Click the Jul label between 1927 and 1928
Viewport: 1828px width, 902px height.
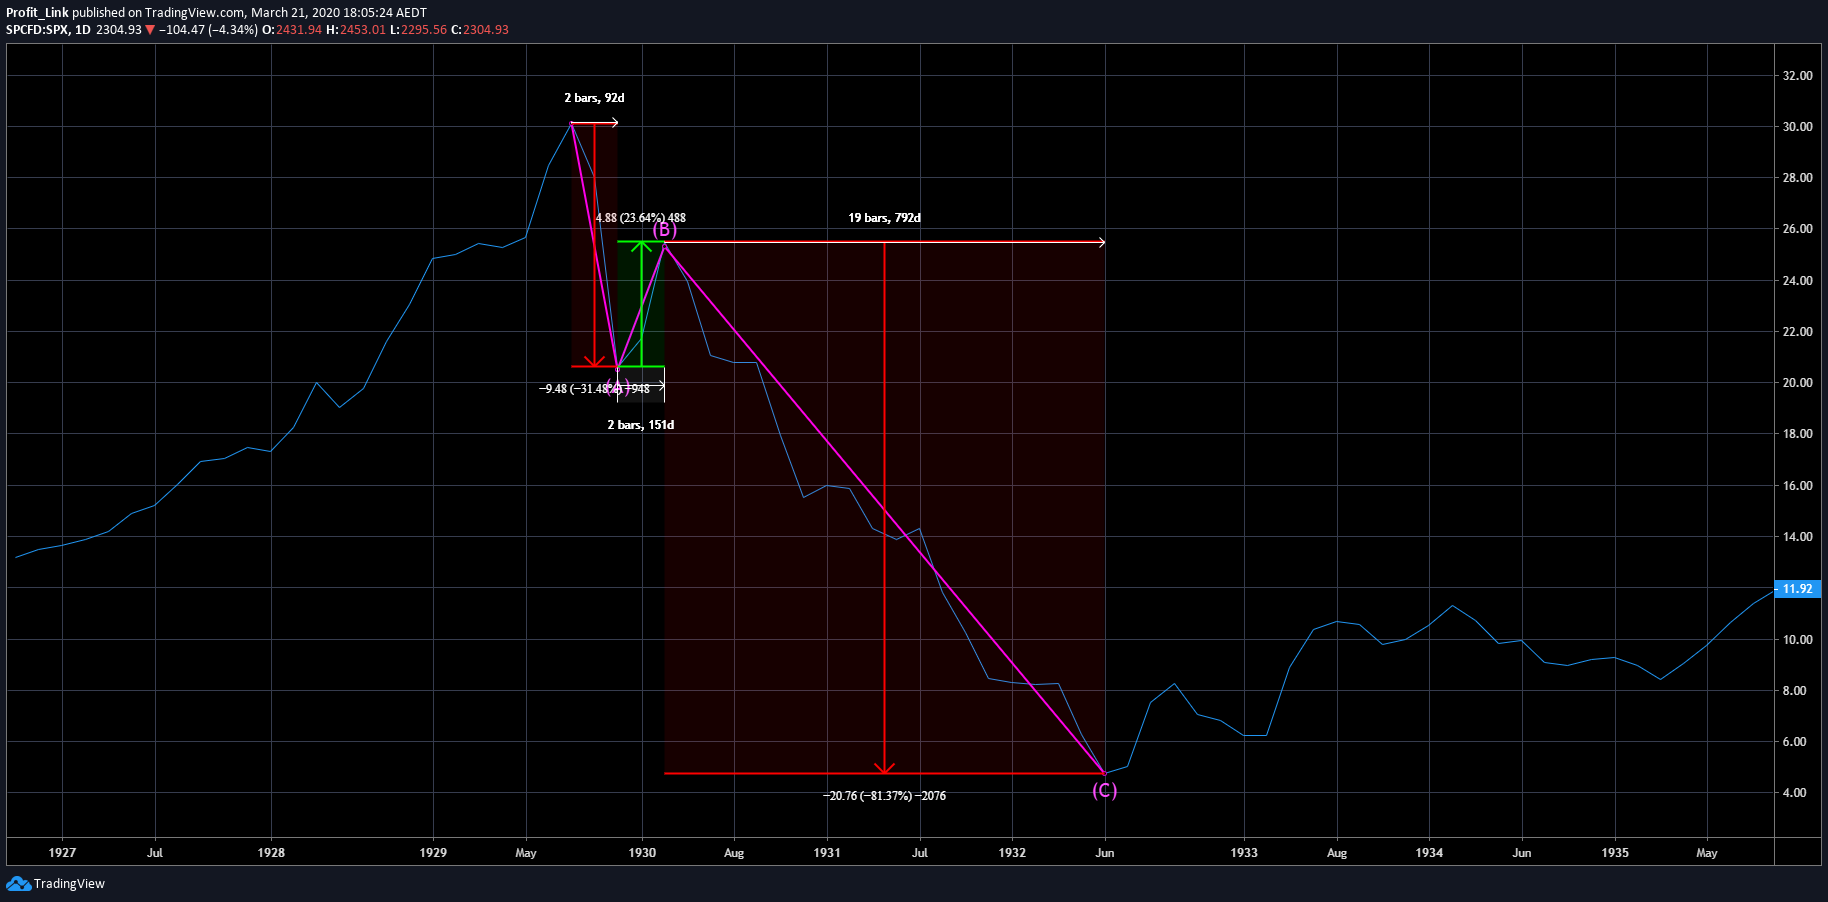(155, 853)
